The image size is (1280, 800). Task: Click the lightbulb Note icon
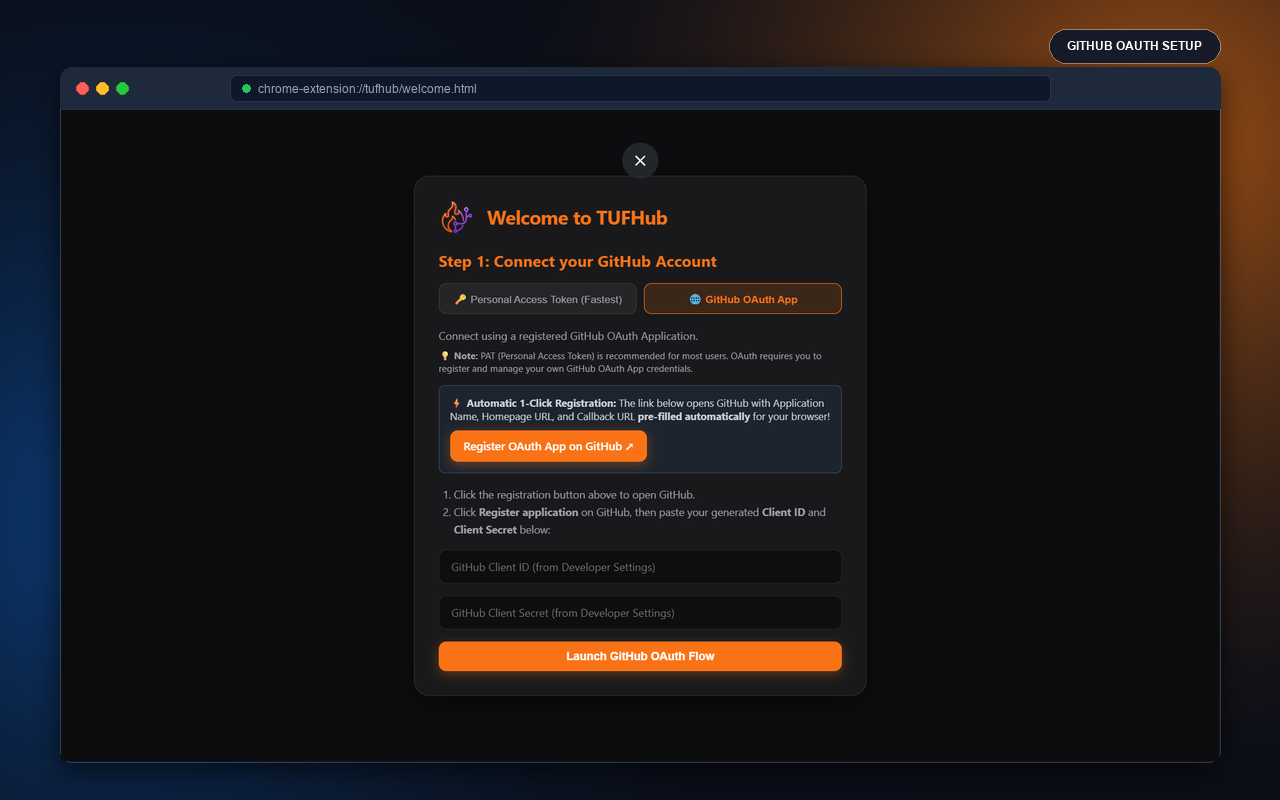click(445, 356)
